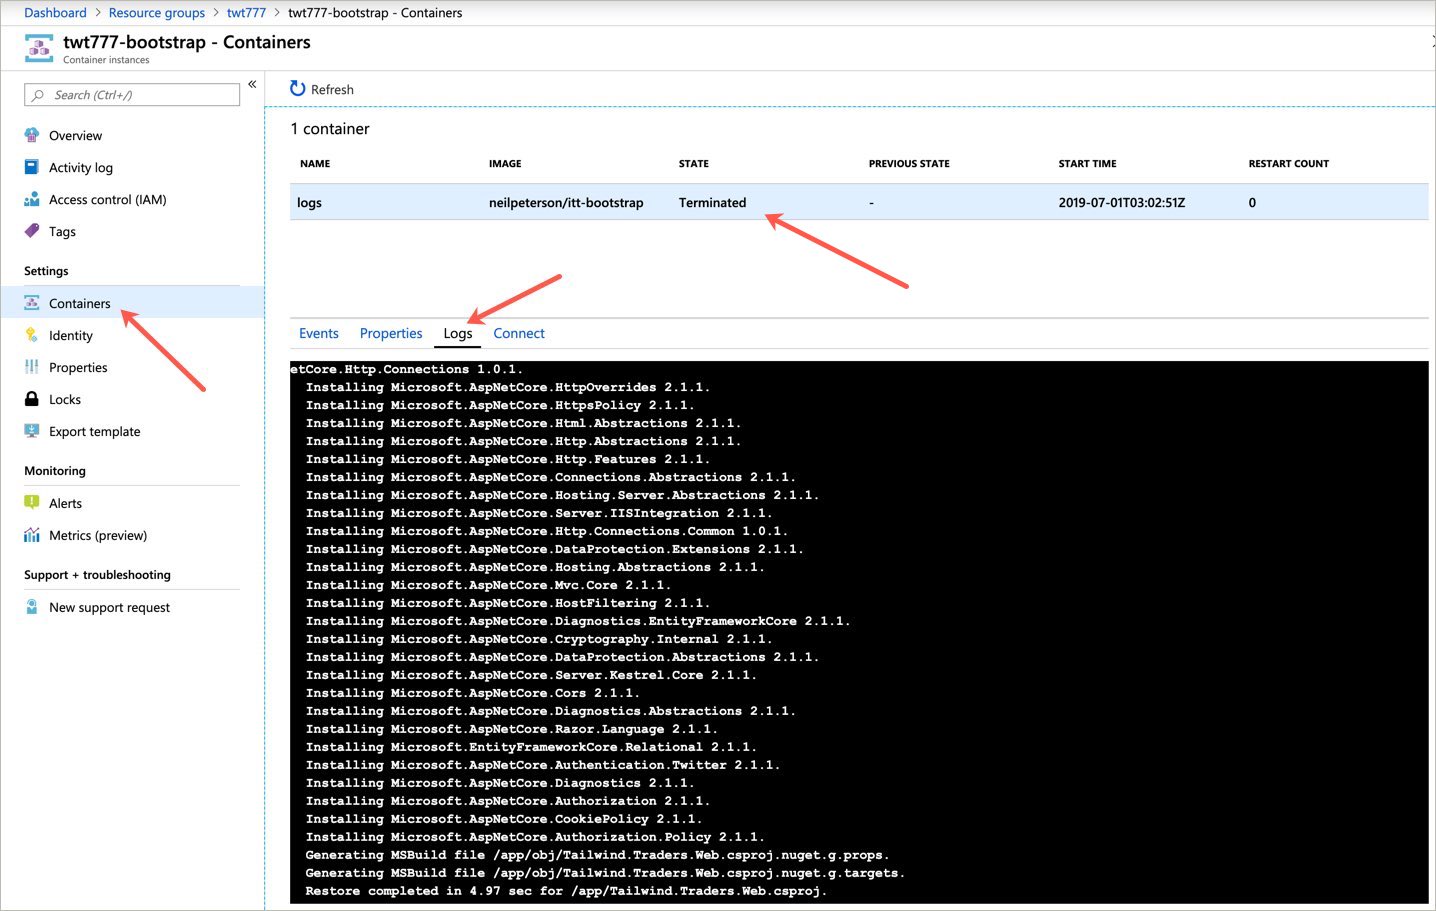Click the Tags icon in sidebar
1436x911 pixels.
tap(32, 231)
